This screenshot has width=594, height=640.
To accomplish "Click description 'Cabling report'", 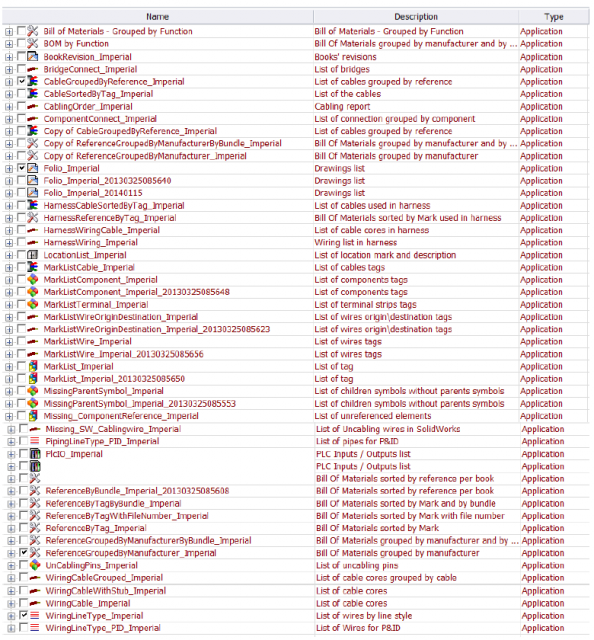I will point(342,107).
